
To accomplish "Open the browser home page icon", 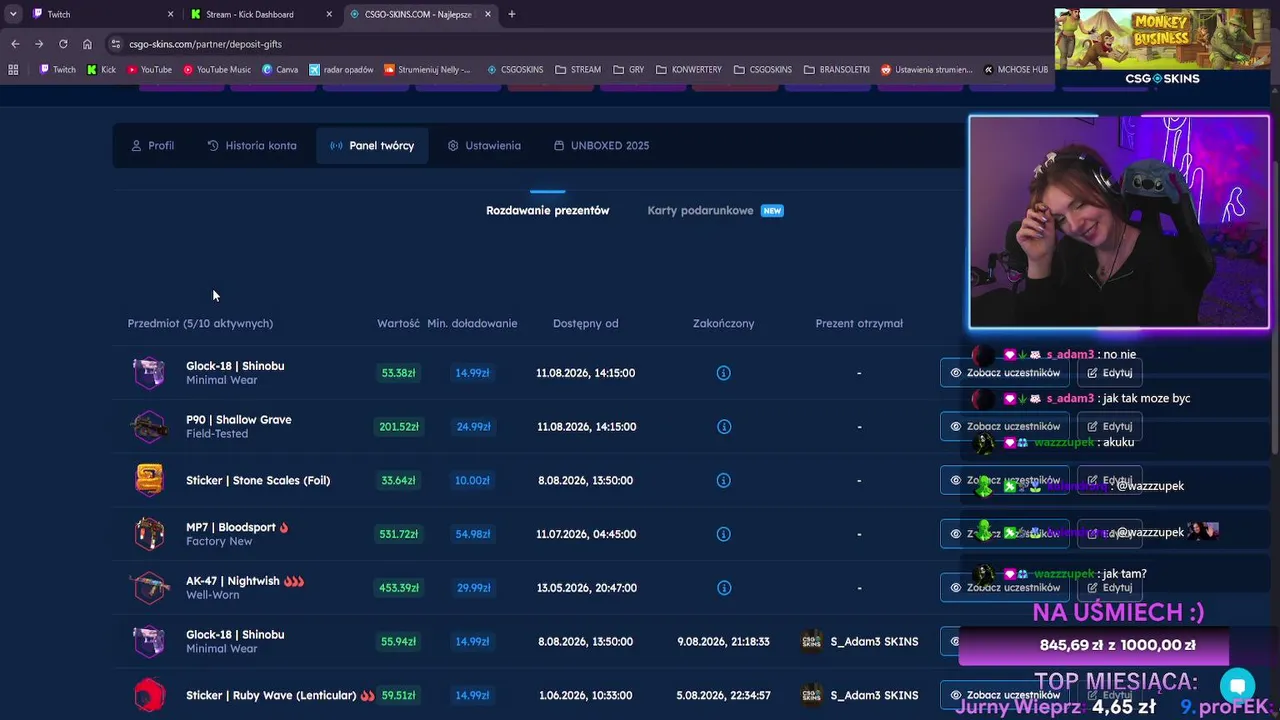I will click(87, 44).
